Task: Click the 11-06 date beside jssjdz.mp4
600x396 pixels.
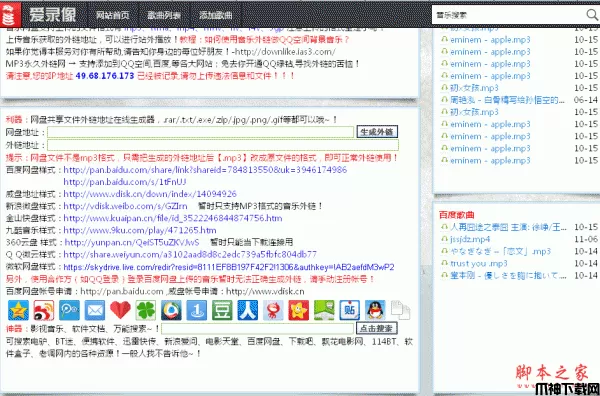Action: click(586, 239)
